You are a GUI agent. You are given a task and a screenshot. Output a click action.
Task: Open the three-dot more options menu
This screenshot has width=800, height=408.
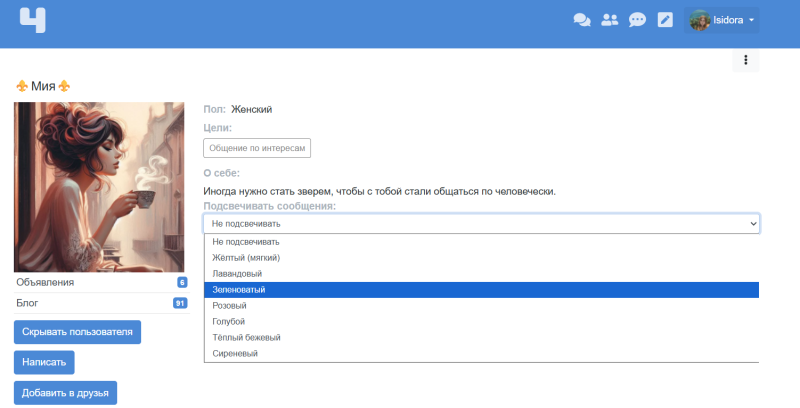coord(745,61)
